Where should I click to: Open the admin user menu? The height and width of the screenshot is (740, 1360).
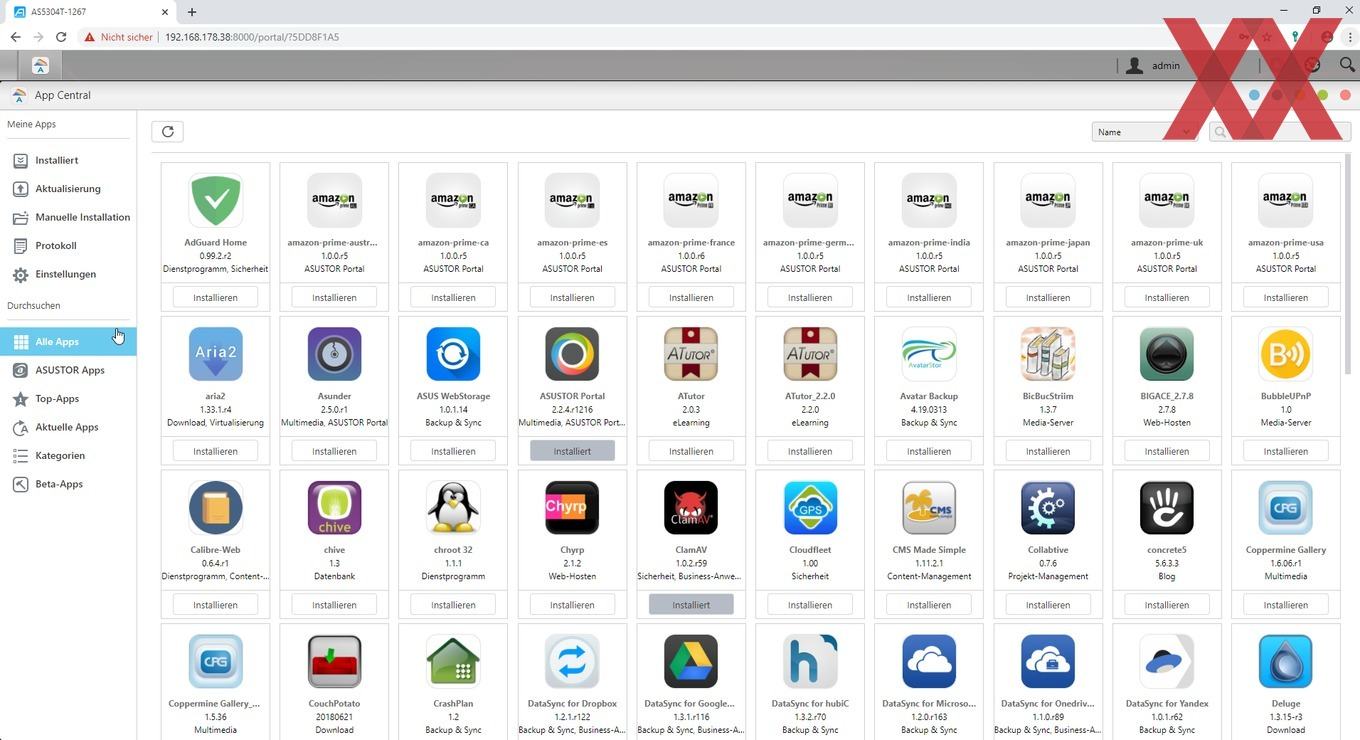click(x=1154, y=66)
